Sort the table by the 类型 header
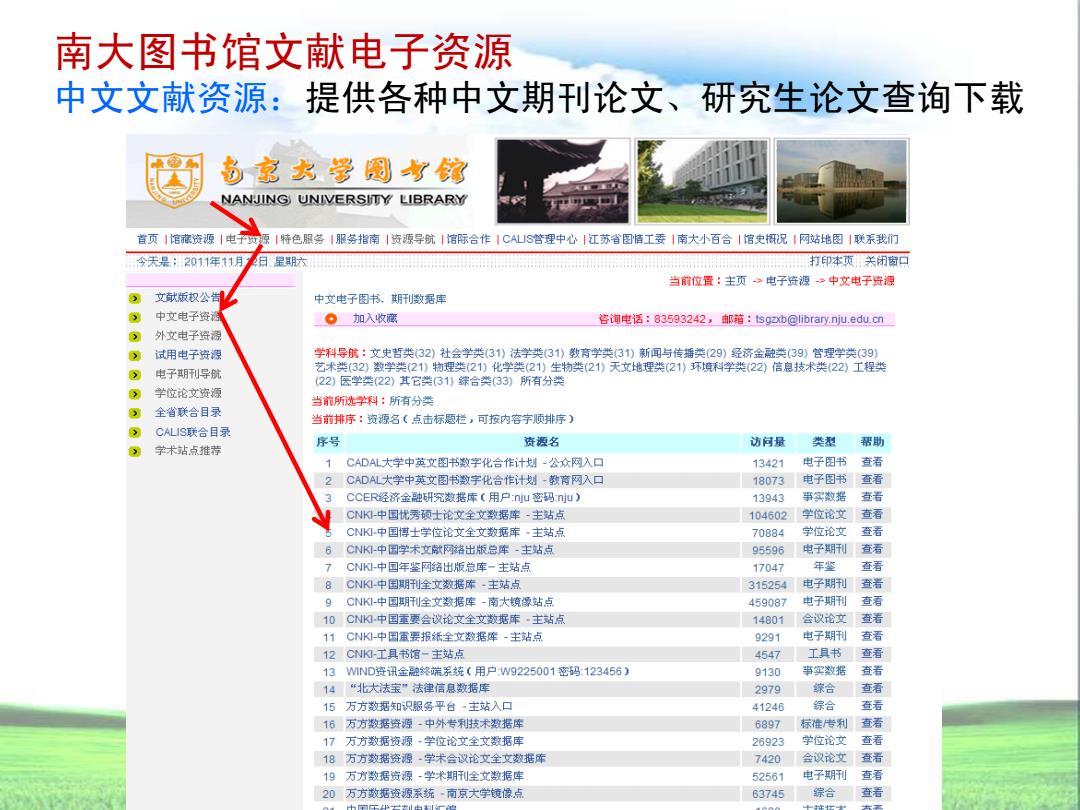This screenshot has width=1080, height=810. point(824,442)
